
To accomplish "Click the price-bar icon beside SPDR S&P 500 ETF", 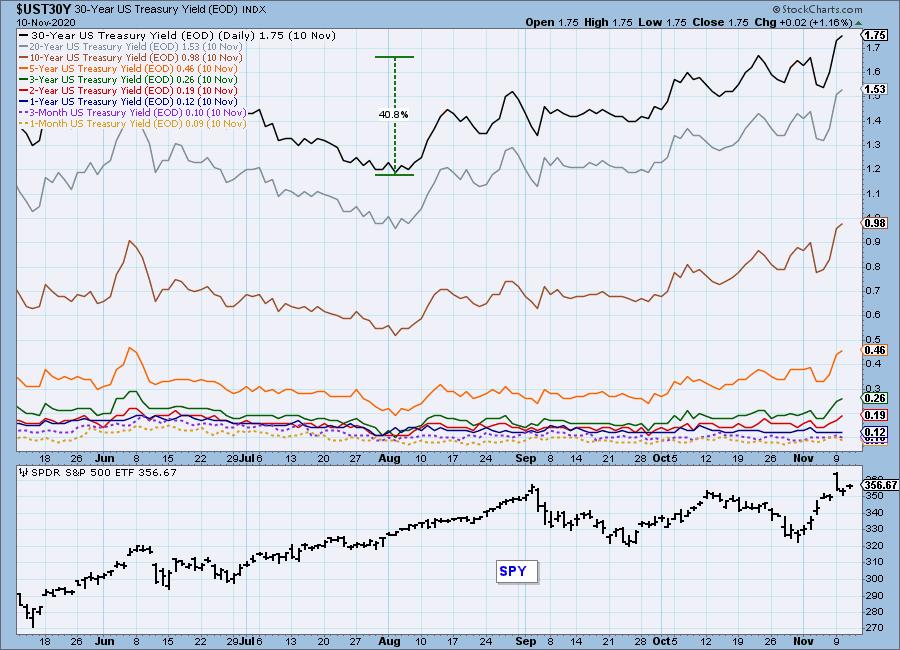I will pyautogui.click(x=24, y=473).
